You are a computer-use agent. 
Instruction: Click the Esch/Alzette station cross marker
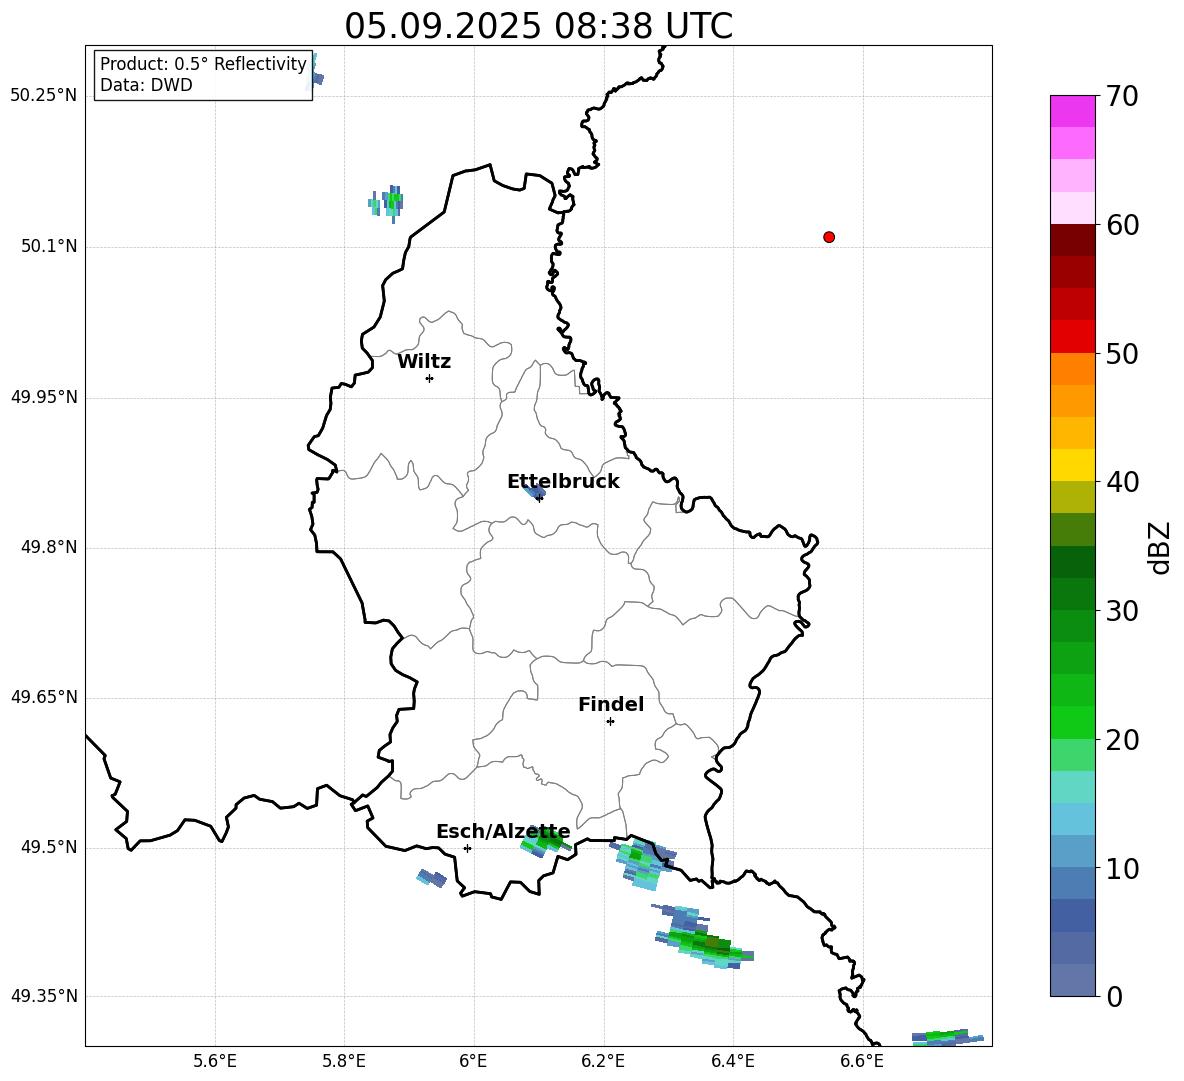pos(467,848)
